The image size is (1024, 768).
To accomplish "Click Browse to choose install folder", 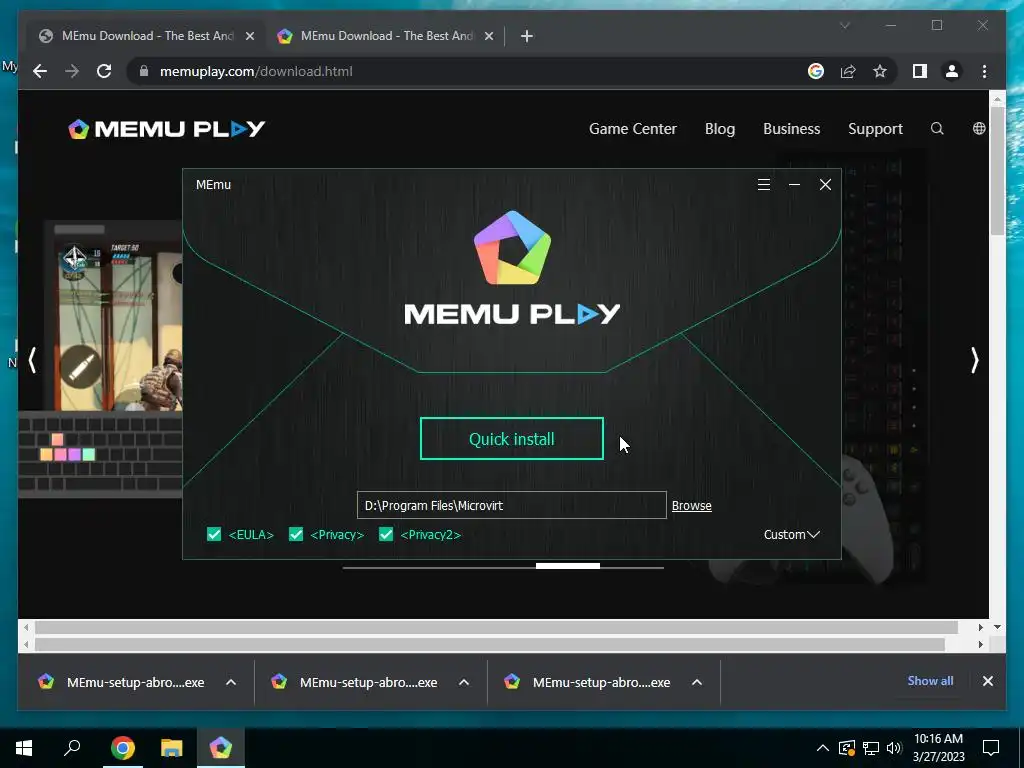I will click(692, 505).
